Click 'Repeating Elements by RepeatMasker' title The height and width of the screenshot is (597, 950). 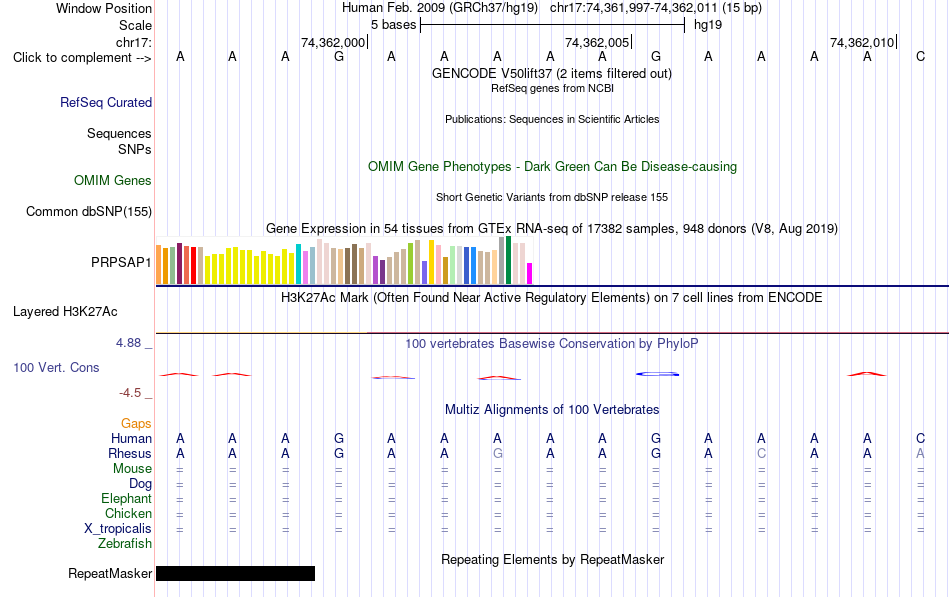point(553,559)
